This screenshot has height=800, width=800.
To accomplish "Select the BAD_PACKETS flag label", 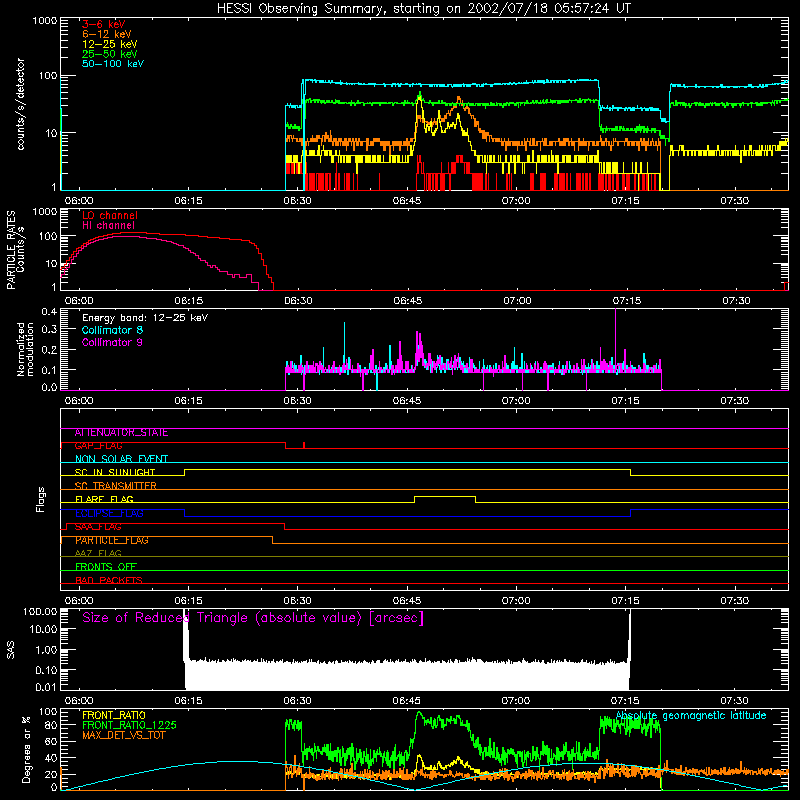I will point(109,580).
